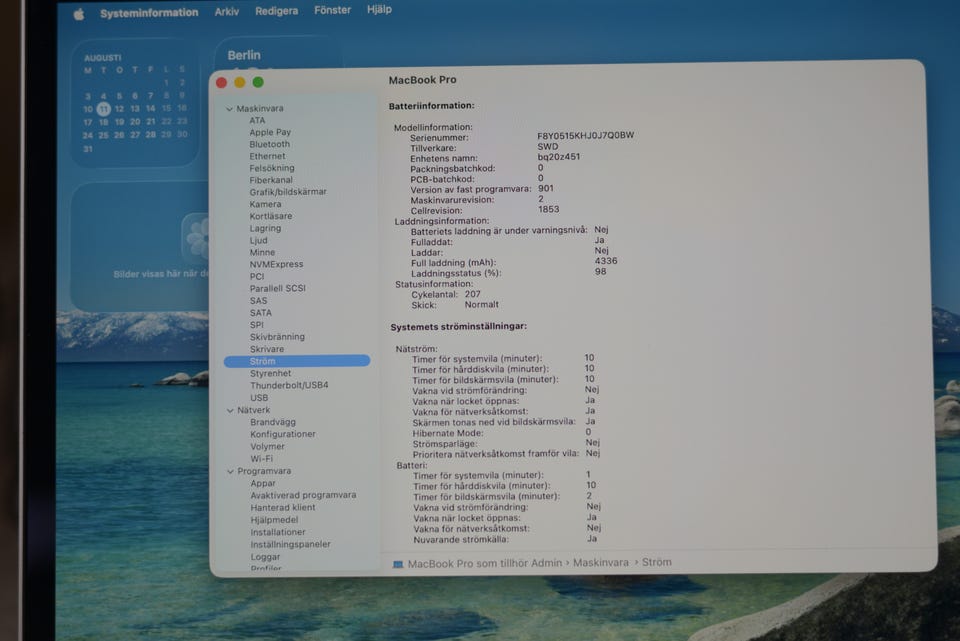Select ATA in sidebar

click(x=257, y=121)
